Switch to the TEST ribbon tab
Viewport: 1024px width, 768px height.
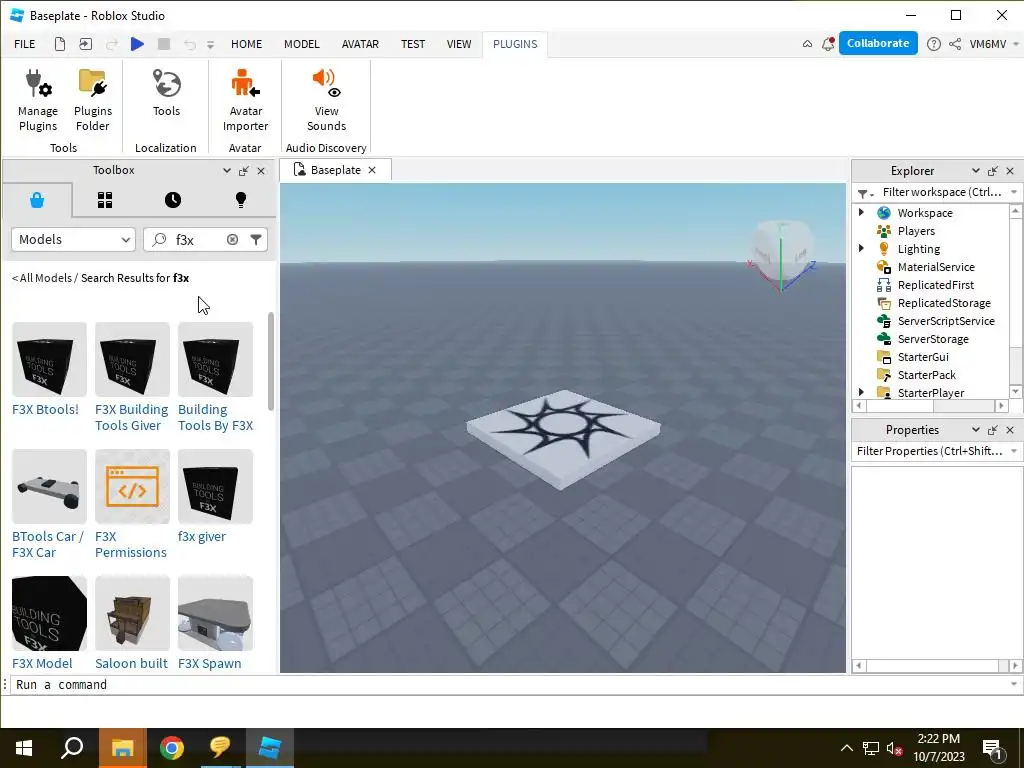[413, 44]
